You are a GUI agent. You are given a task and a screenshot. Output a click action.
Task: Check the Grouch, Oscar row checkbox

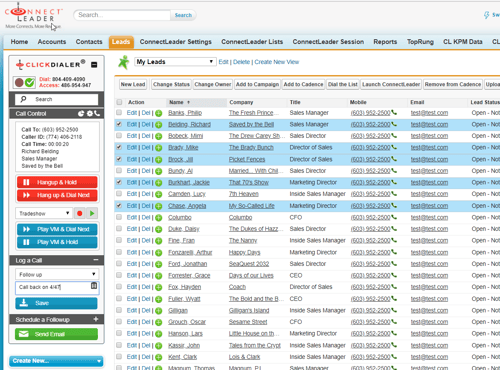[x=119, y=322]
